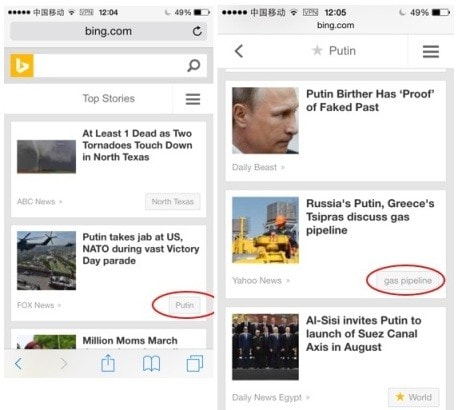The width and height of the screenshot is (458, 410).
Task: Open Daily News Egypt source link
Action: click(271, 397)
